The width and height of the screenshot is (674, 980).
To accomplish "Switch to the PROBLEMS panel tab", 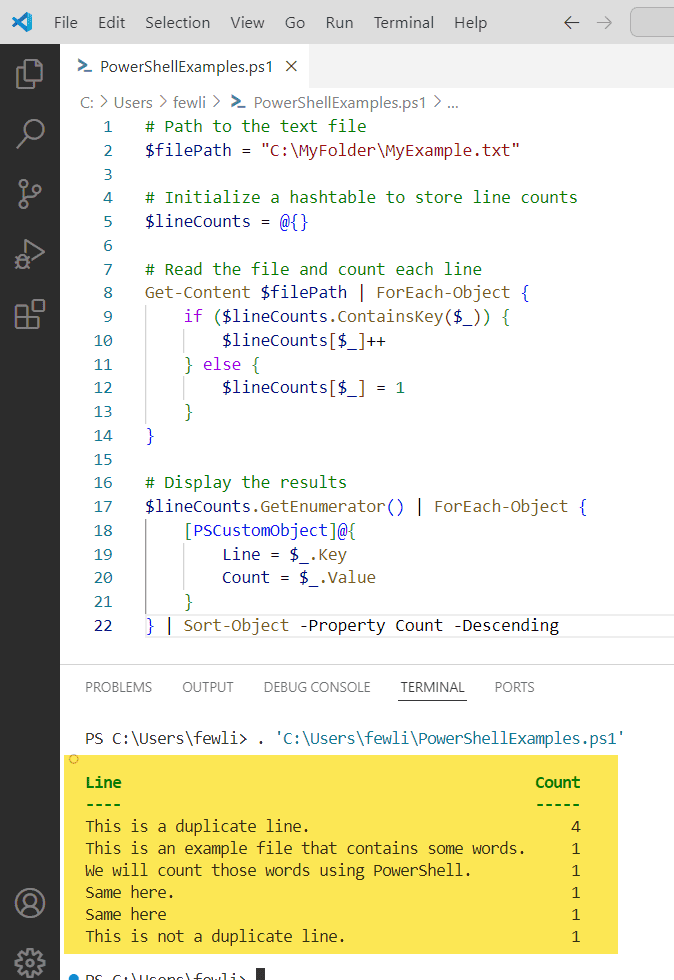I will [x=118, y=687].
